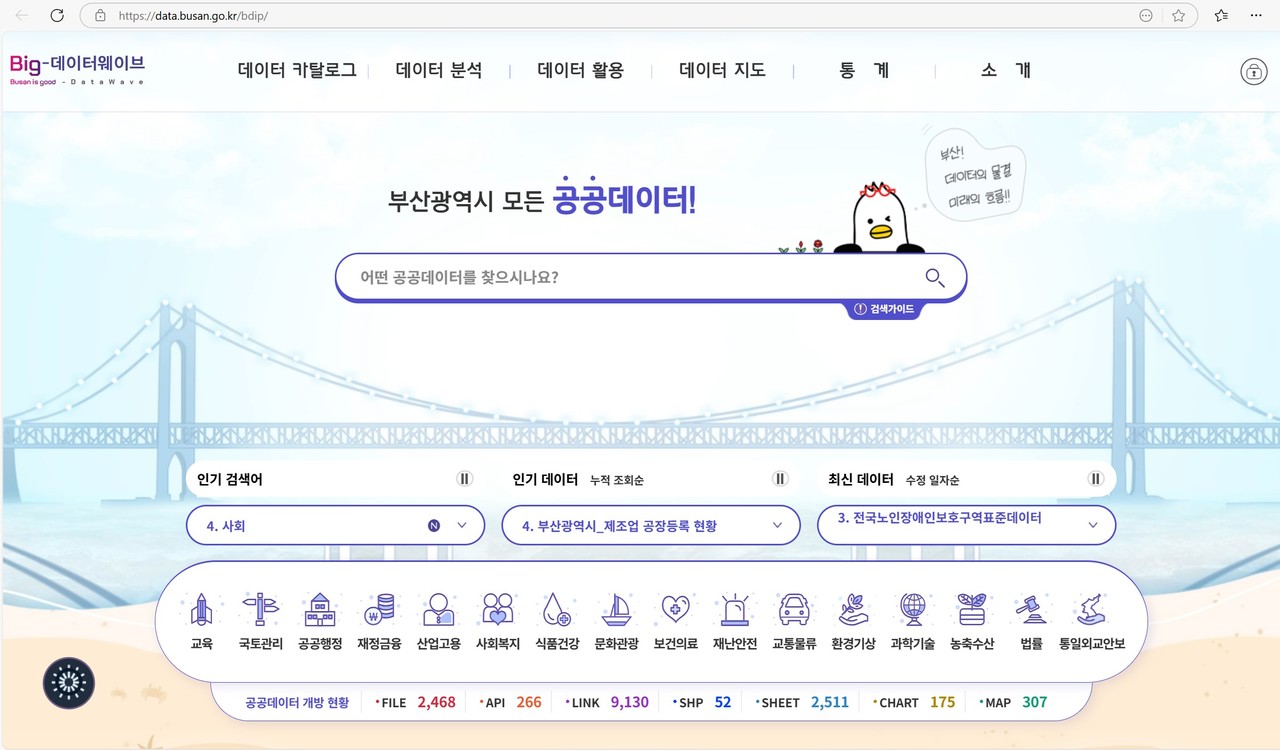Expand the 전국노인장애인보호구역표준데이터 dropdown
The height and width of the screenshot is (750, 1280).
(x=1093, y=524)
